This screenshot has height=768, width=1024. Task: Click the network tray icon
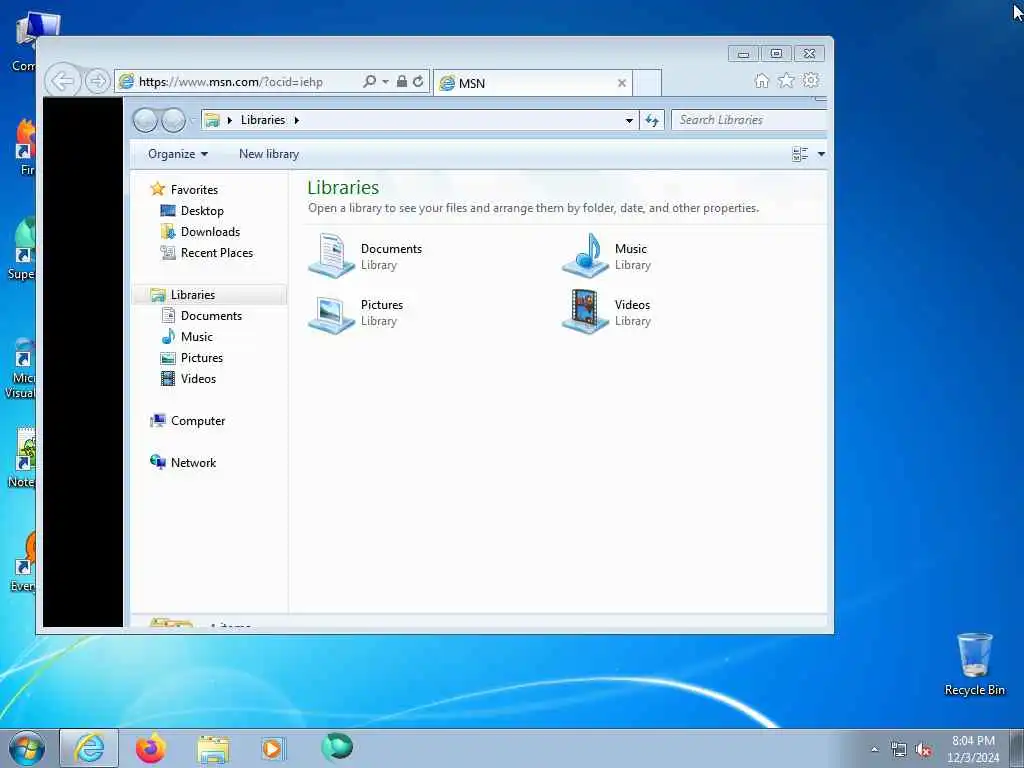[899, 750]
